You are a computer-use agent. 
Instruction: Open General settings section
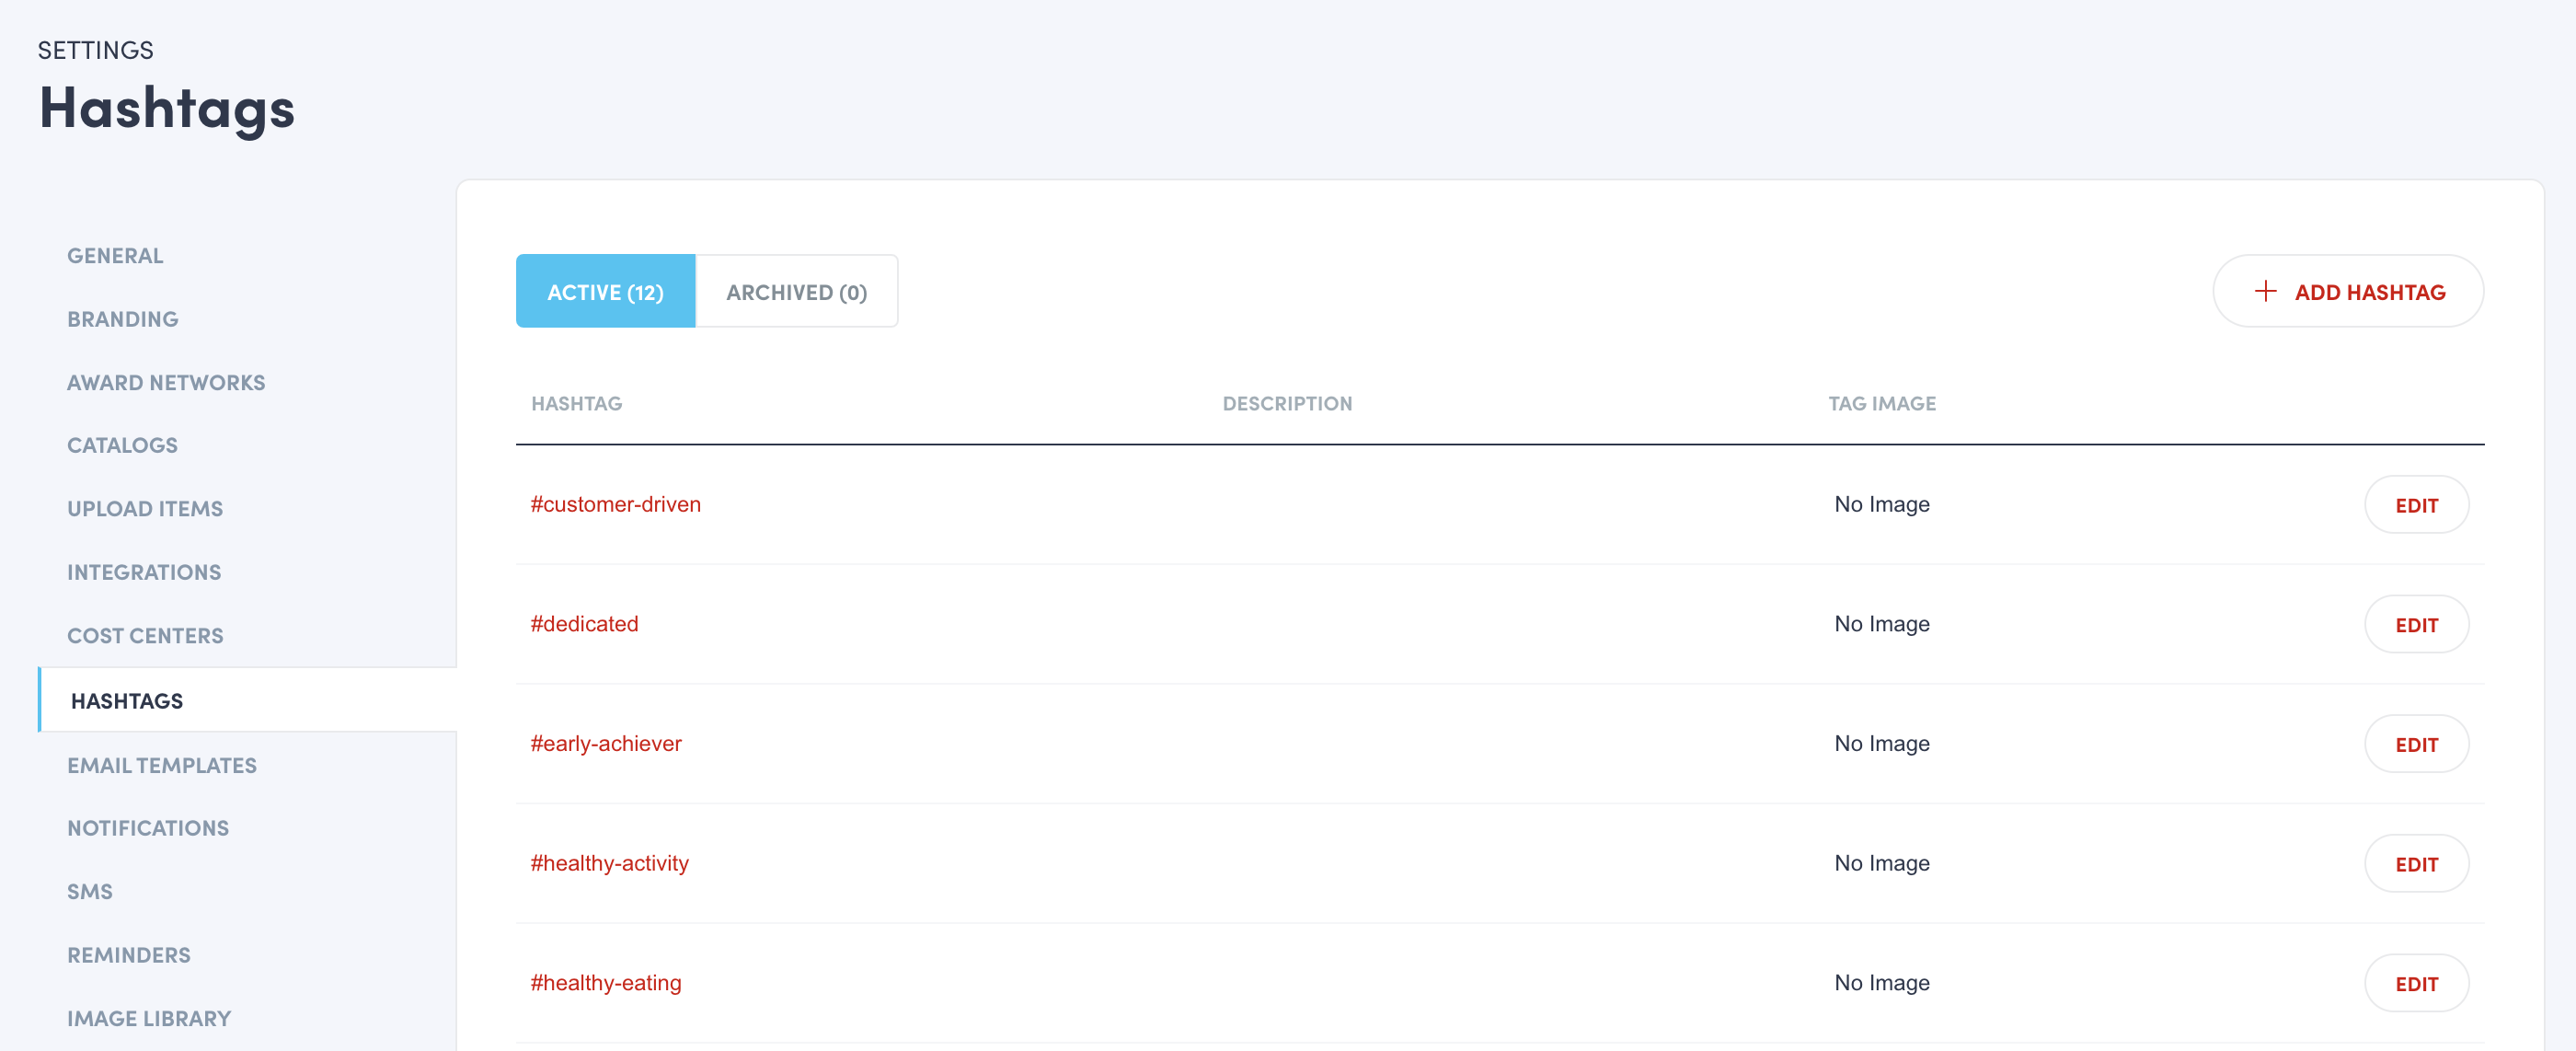[115, 255]
